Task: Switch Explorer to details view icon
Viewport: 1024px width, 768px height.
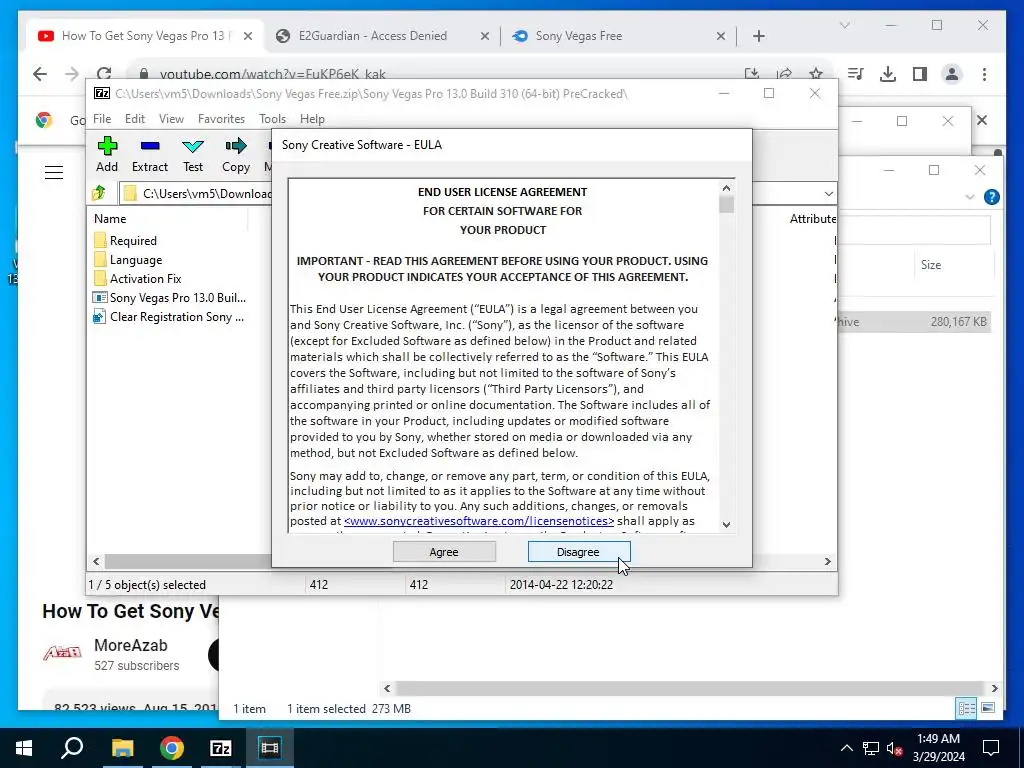Action: pos(967,708)
